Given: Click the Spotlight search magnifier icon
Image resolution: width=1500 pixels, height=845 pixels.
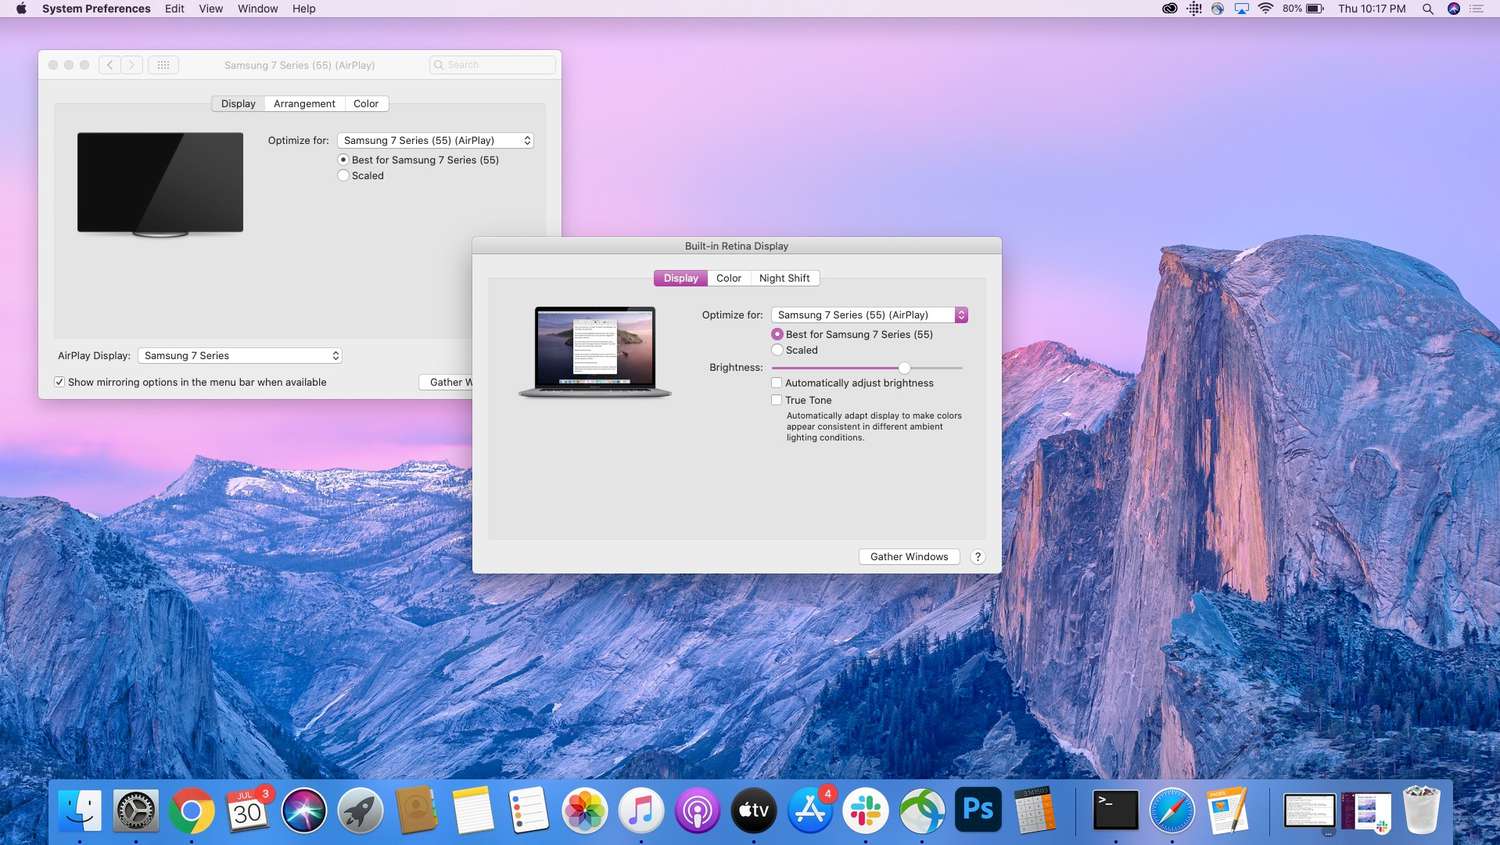Looking at the screenshot, I should click(x=1428, y=9).
